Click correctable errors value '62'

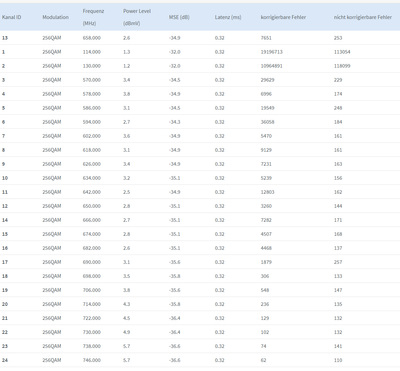[264, 360]
